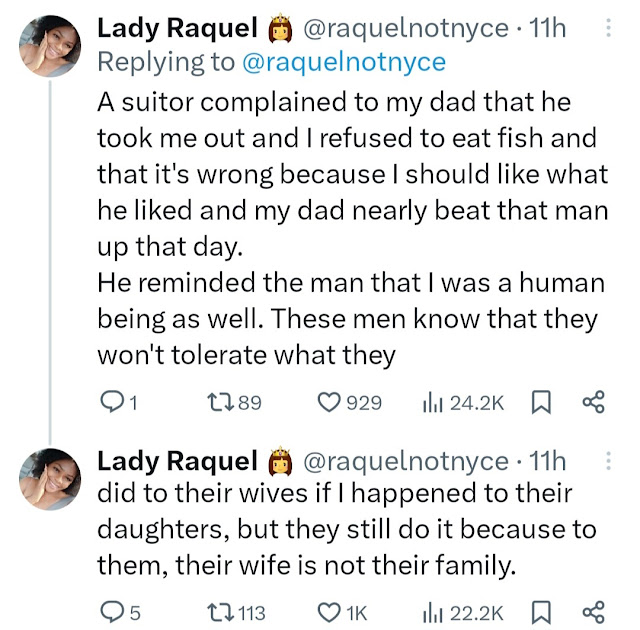View analytics of the 24.2K views tweet
The image size is (640, 630).
[435, 402]
